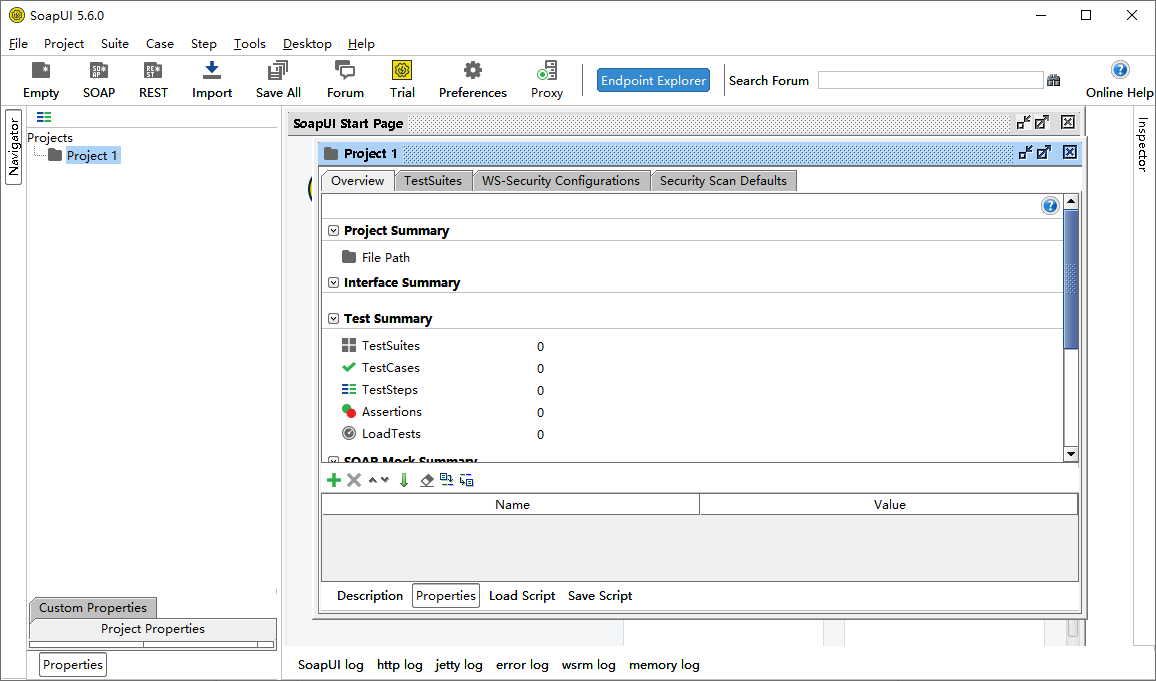
Task: Open the Proxy settings icon
Action: pos(547,80)
